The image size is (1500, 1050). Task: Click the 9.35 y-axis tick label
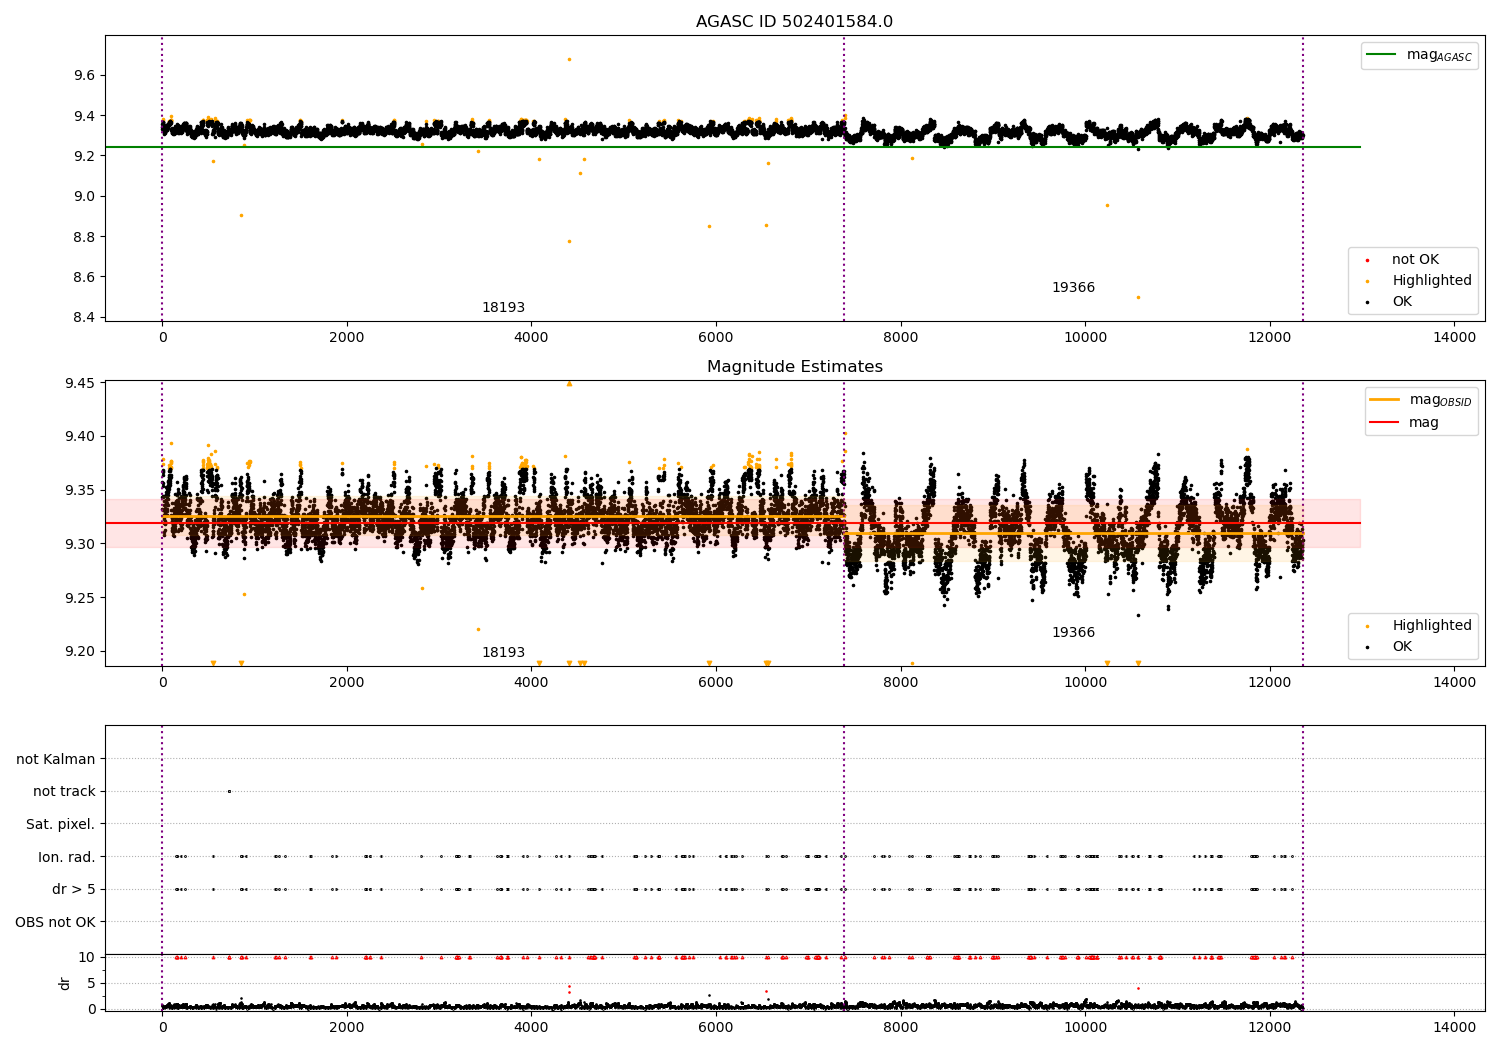(79, 490)
